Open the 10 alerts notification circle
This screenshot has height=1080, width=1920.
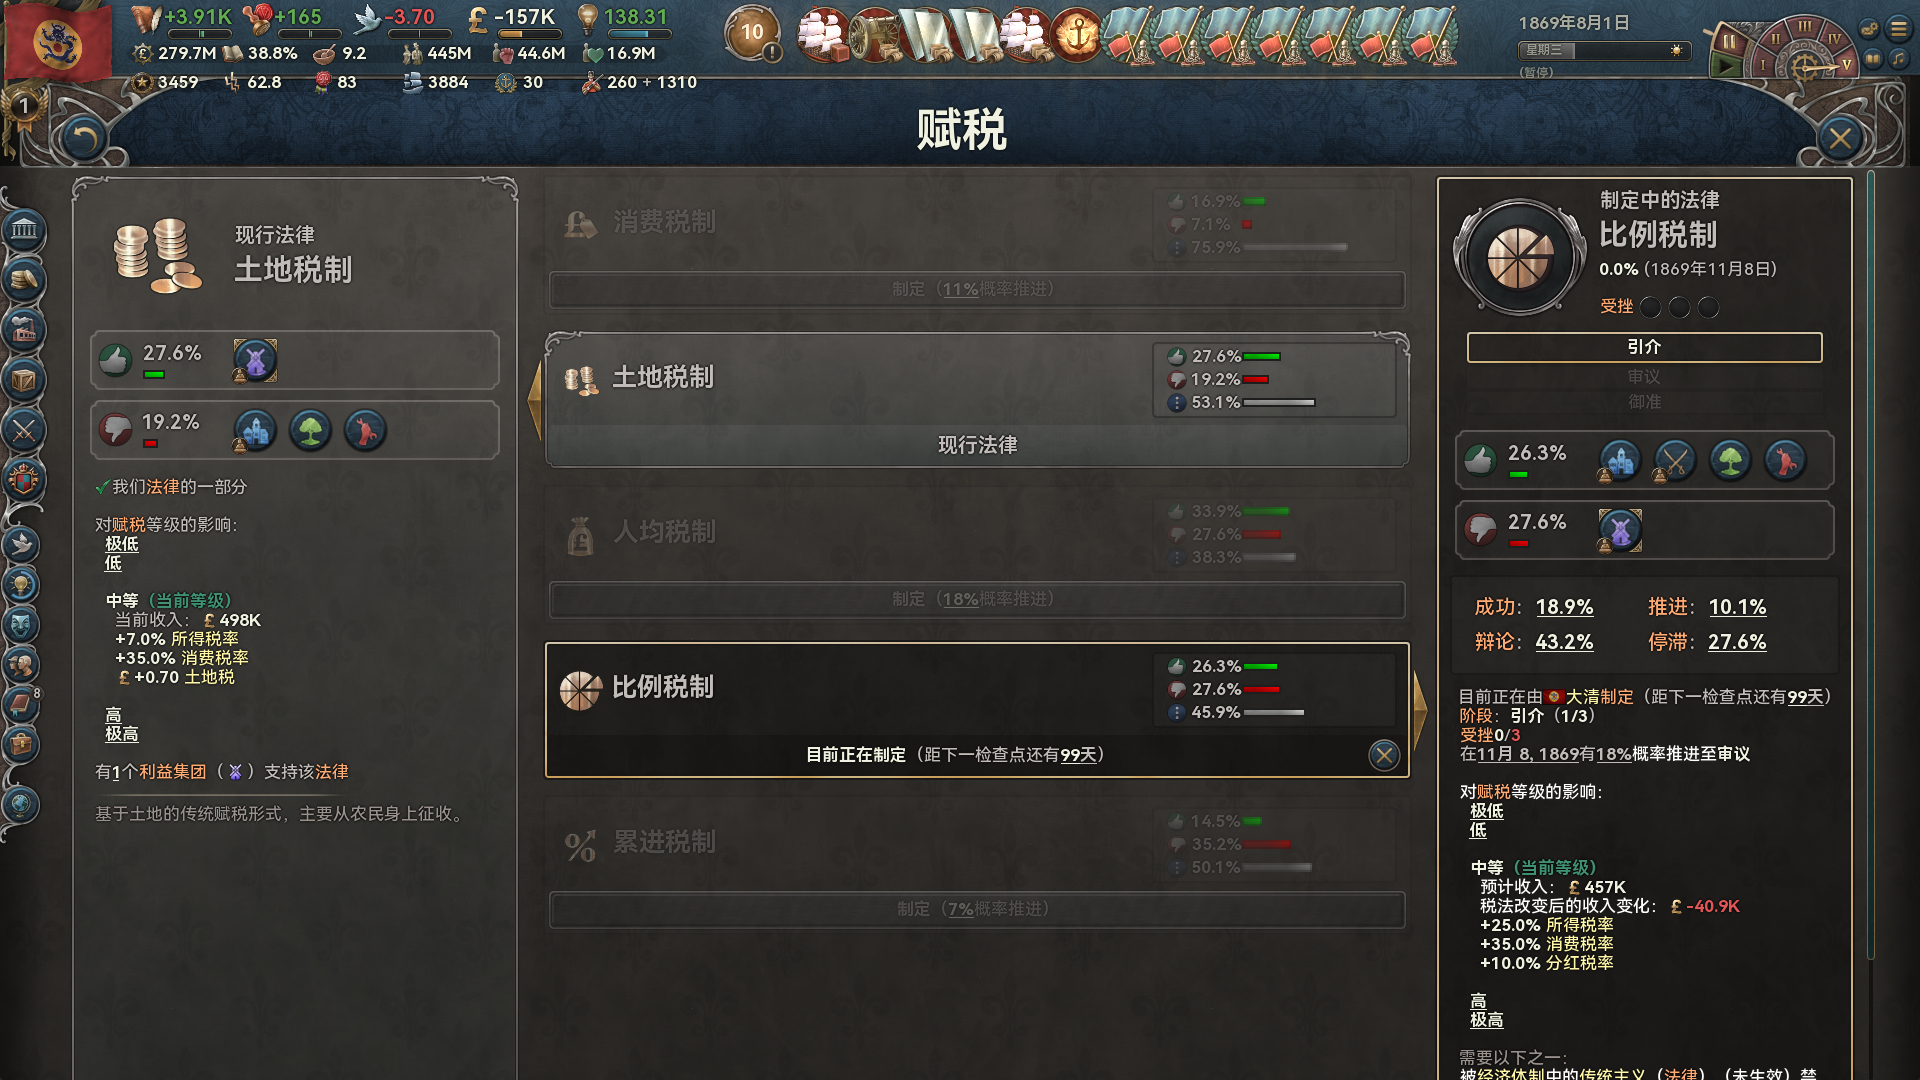752,33
